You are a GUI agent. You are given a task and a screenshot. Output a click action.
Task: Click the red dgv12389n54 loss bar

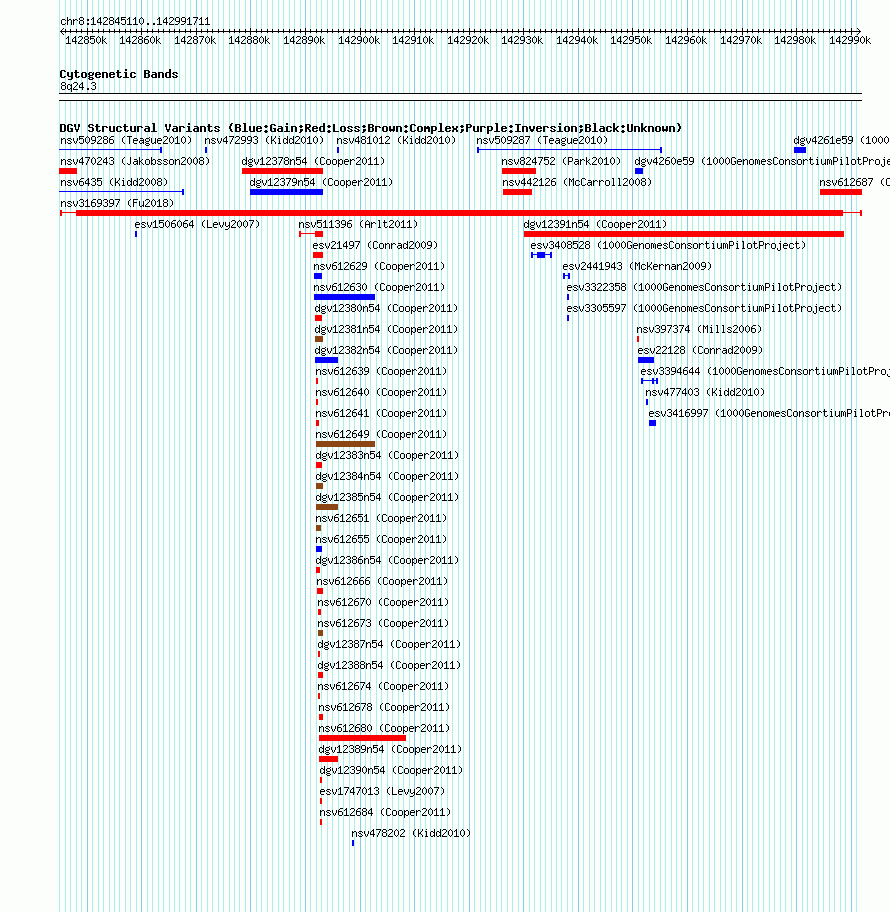(x=329, y=759)
